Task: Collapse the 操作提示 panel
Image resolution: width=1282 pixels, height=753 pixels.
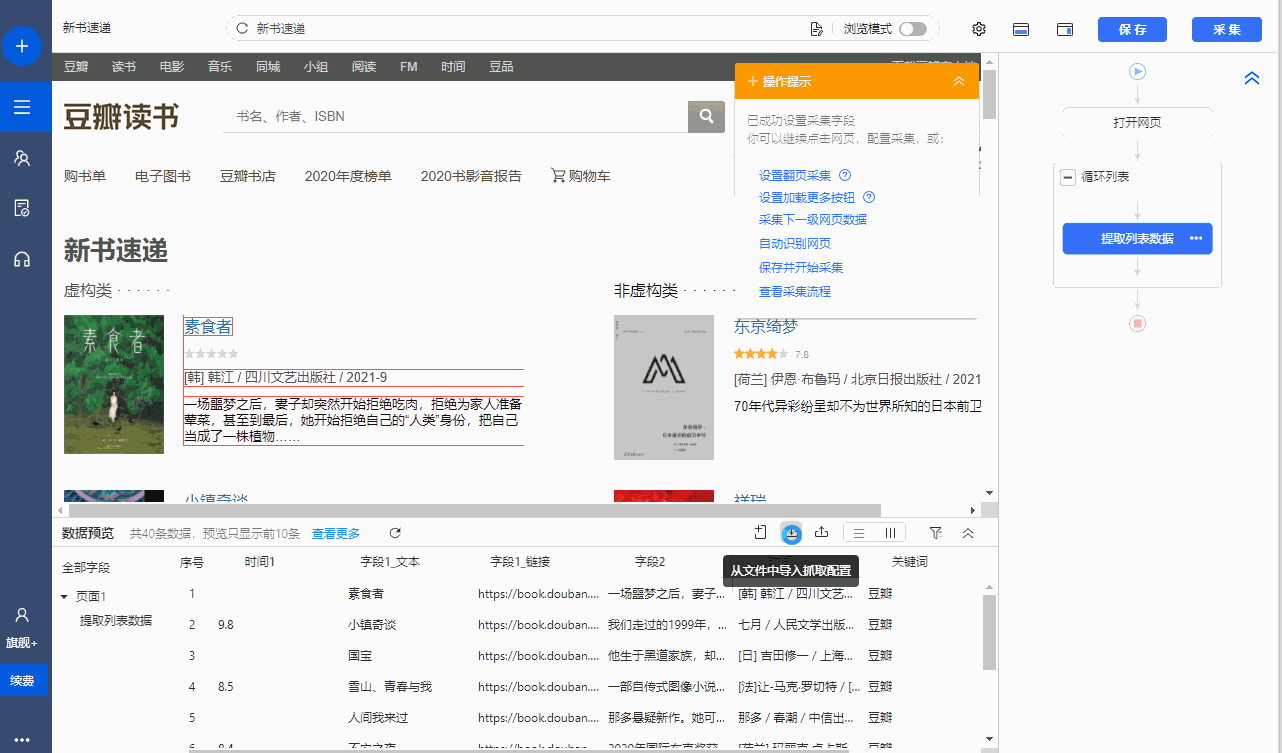Action: (x=958, y=81)
